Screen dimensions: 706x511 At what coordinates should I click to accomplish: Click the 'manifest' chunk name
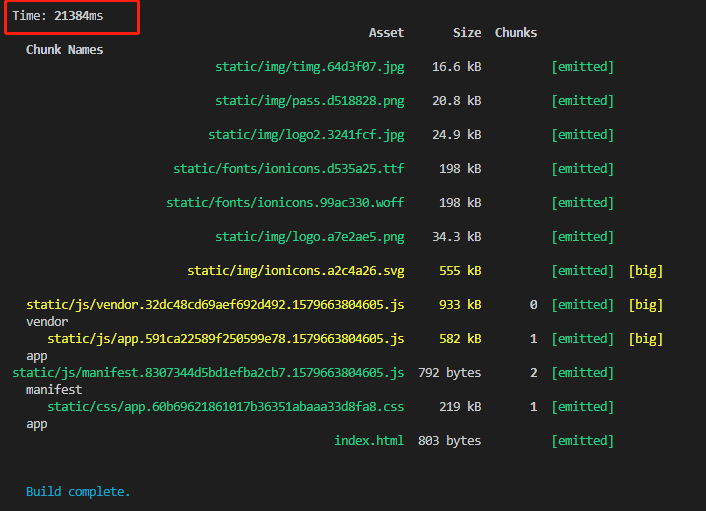point(54,390)
